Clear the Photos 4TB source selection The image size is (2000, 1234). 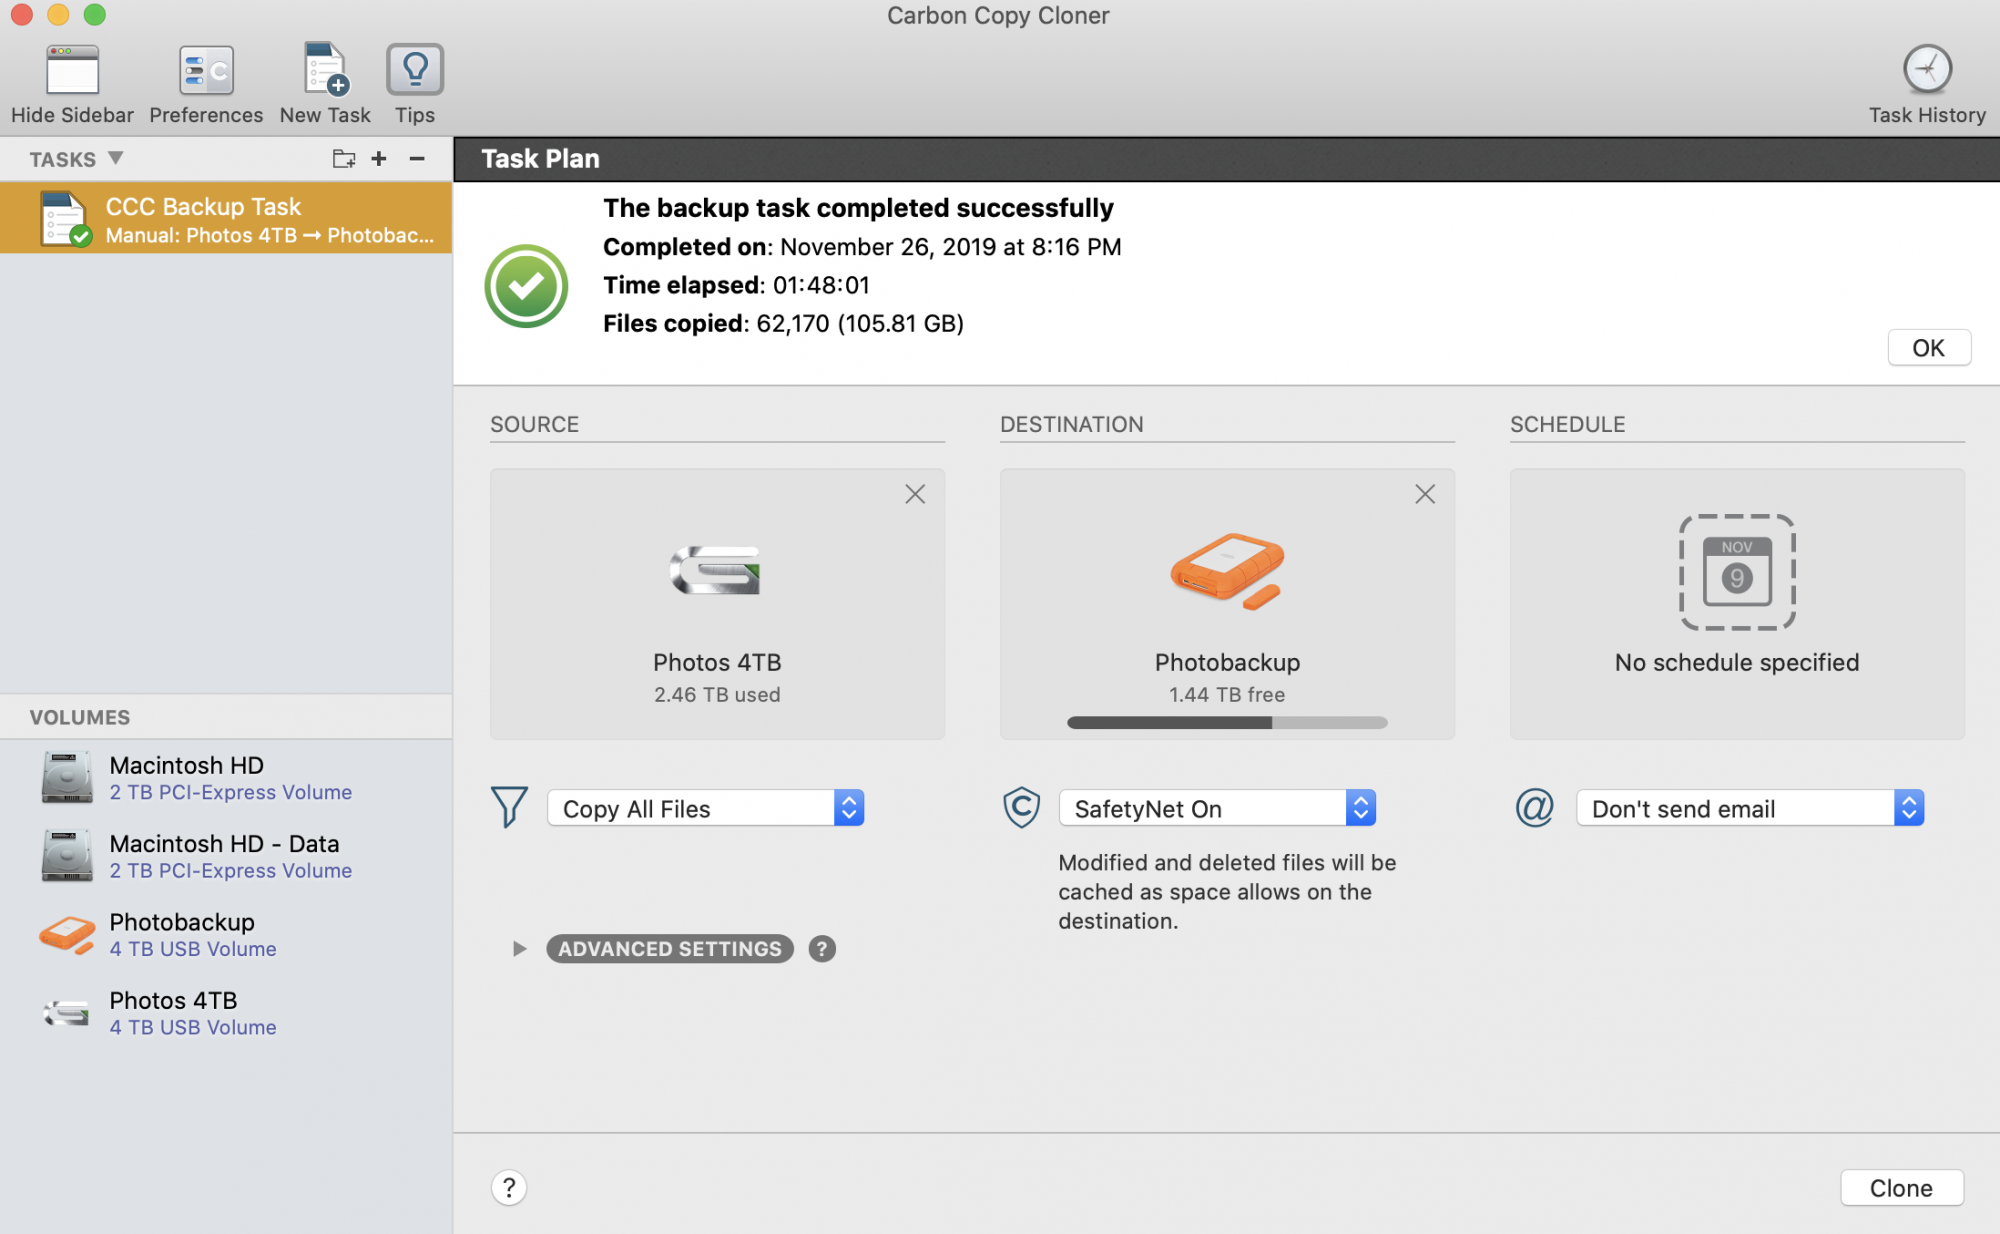point(915,494)
